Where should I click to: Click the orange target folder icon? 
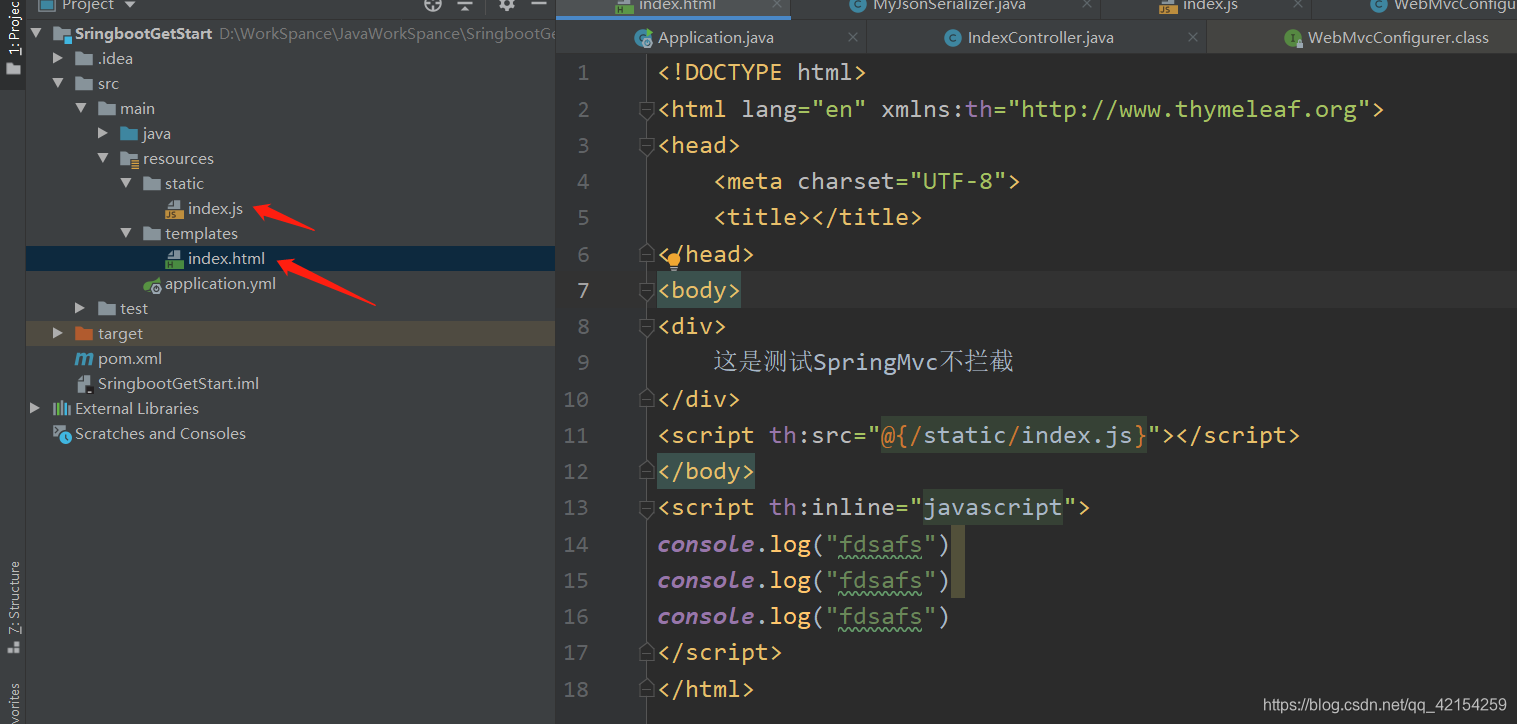click(84, 334)
